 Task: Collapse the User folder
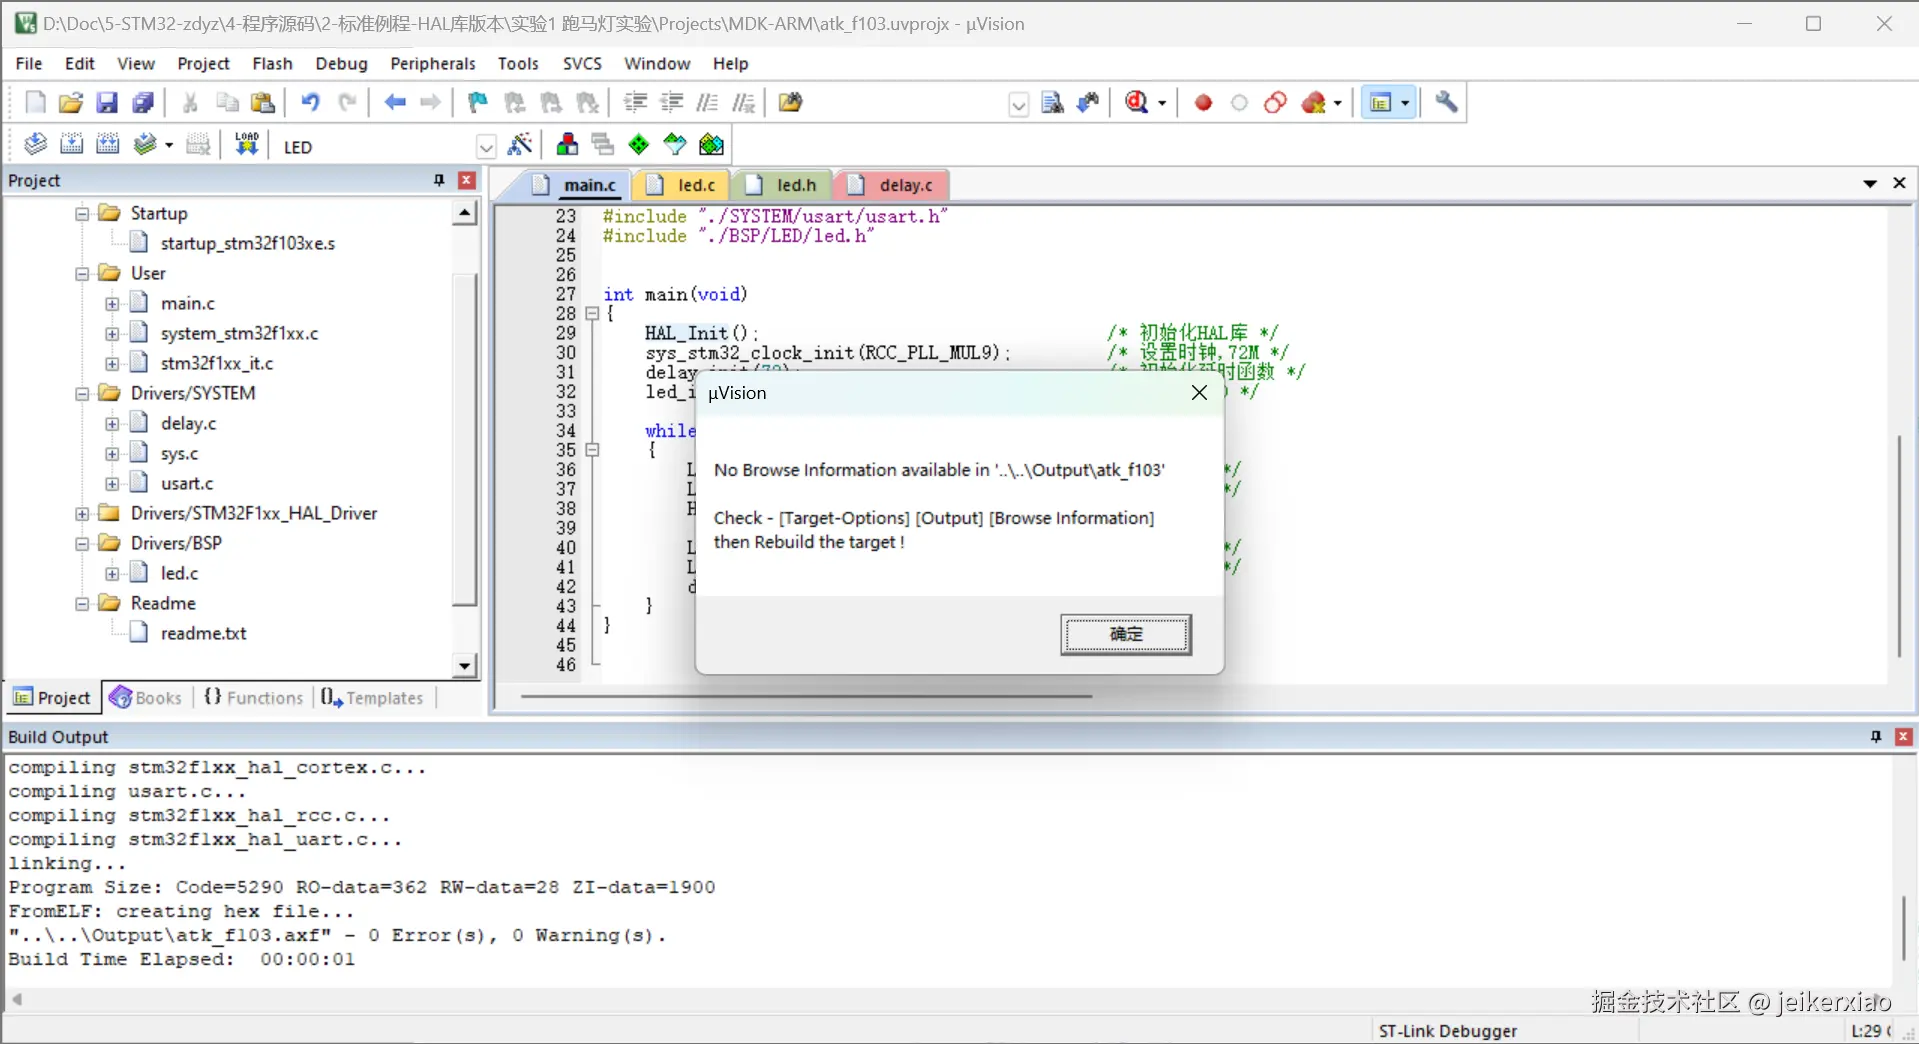83,273
